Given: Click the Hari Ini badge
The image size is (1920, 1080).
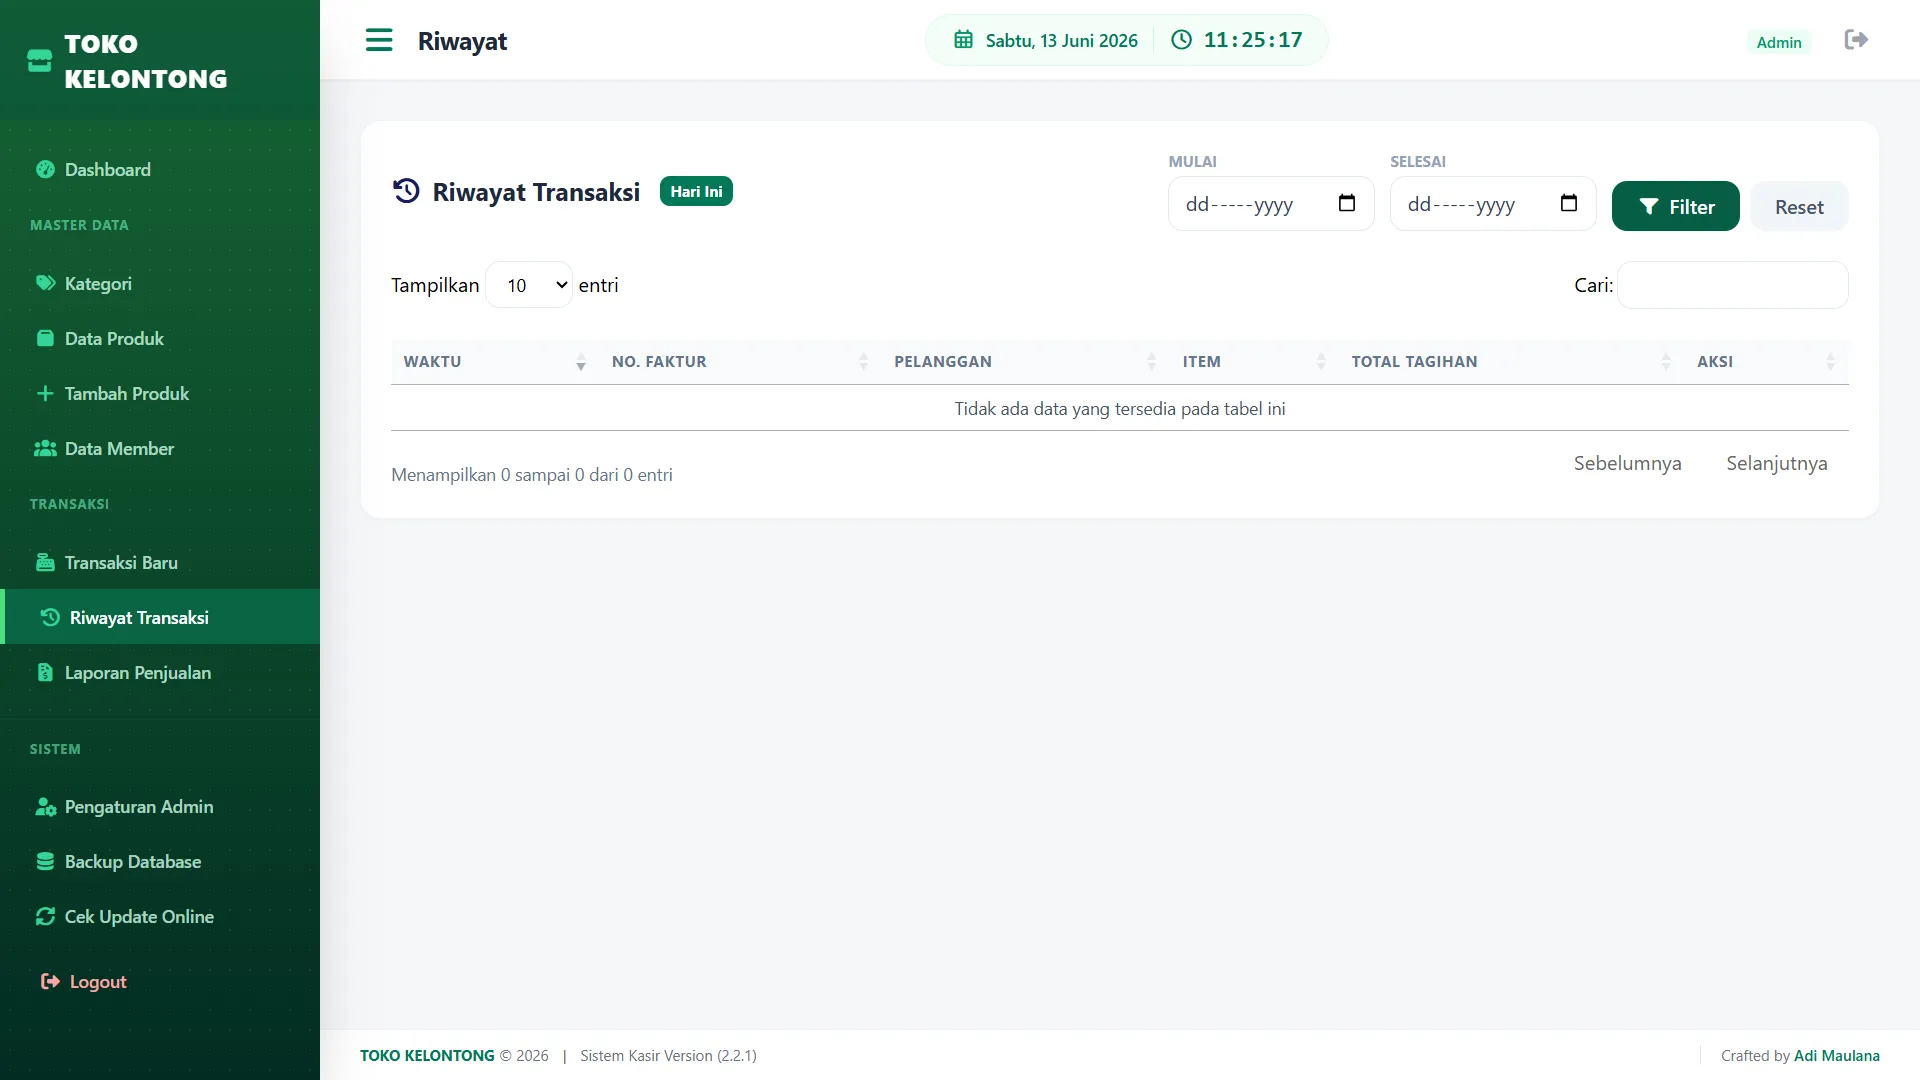Looking at the screenshot, I should pyautogui.click(x=696, y=191).
